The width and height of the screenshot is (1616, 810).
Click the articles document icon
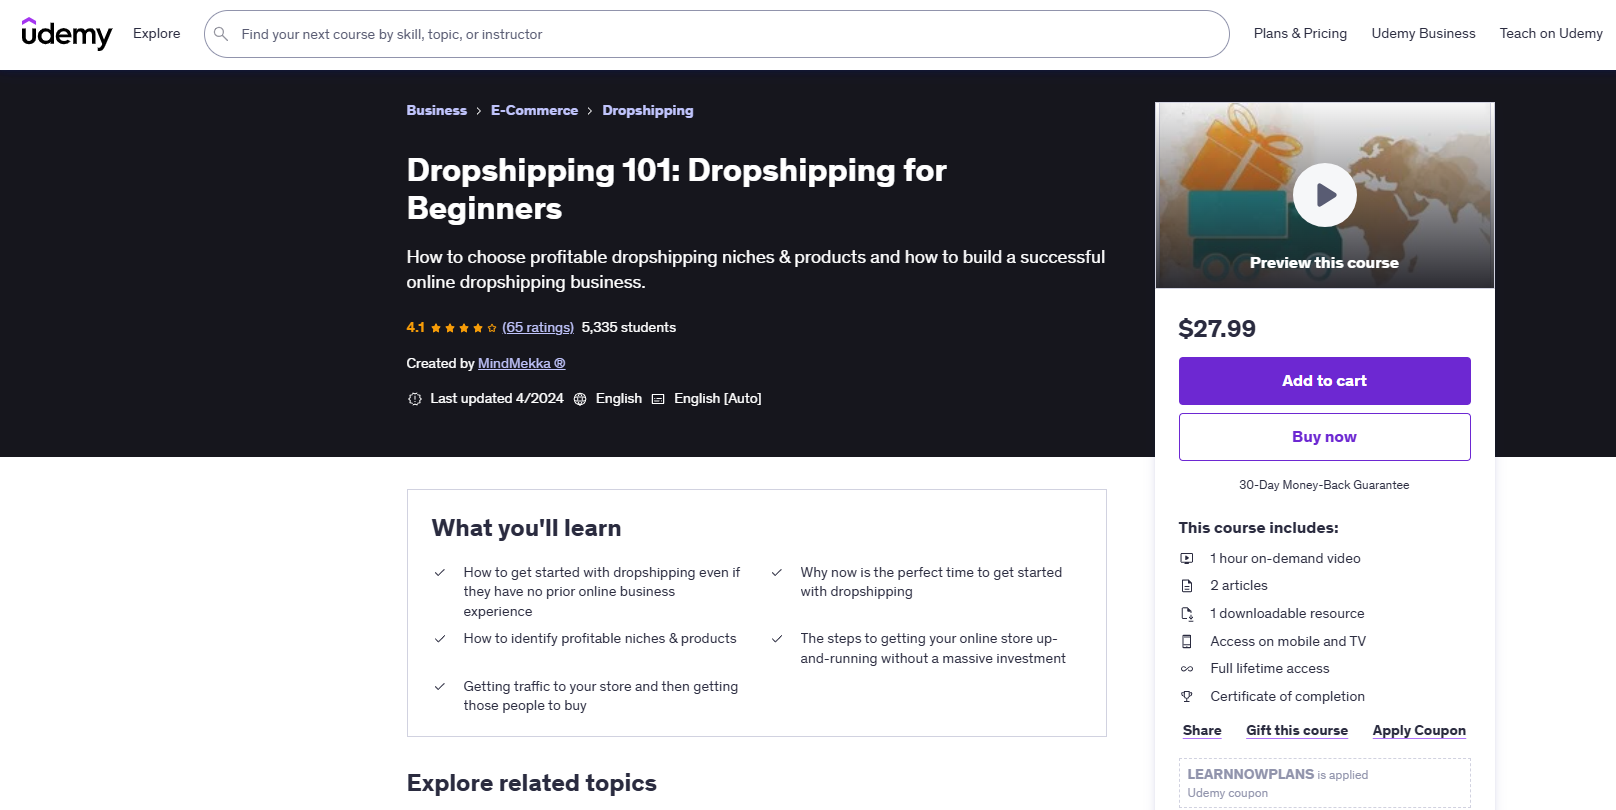click(x=1187, y=586)
